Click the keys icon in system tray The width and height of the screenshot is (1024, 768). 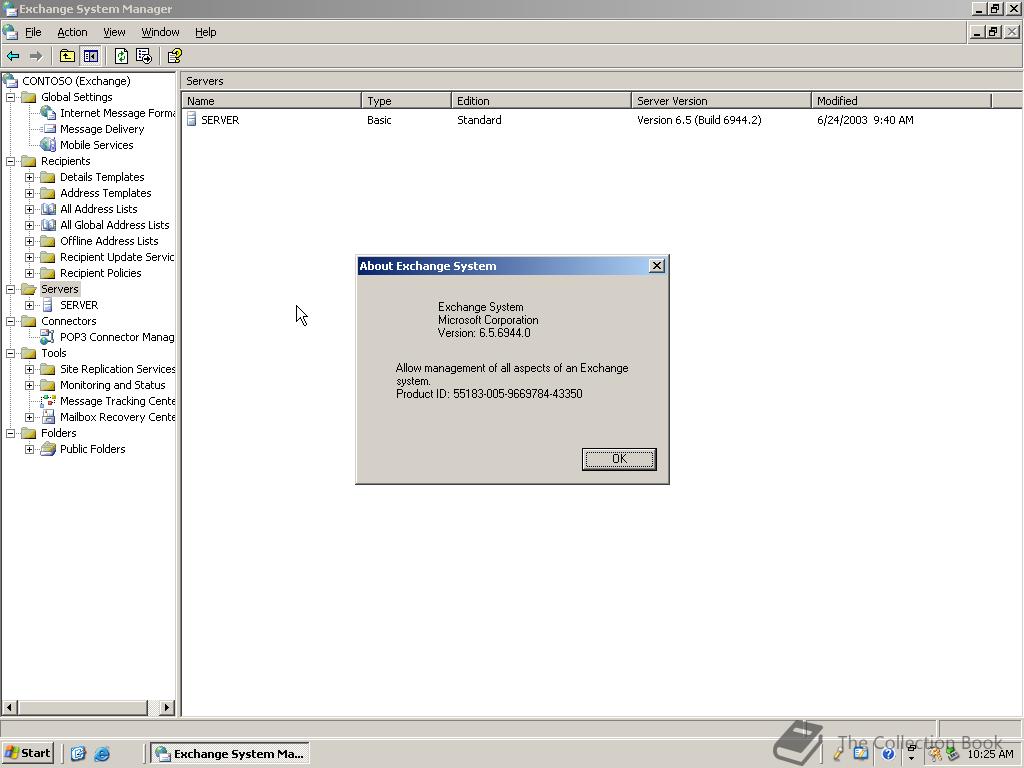(x=935, y=754)
